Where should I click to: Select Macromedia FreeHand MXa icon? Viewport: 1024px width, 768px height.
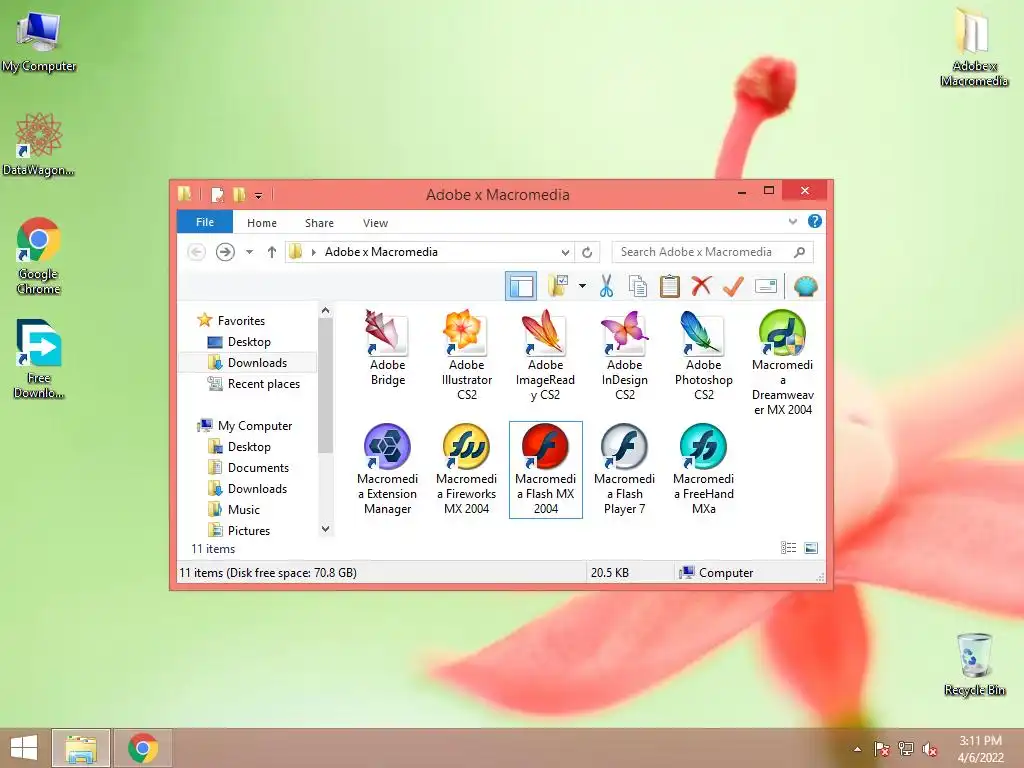703,470
